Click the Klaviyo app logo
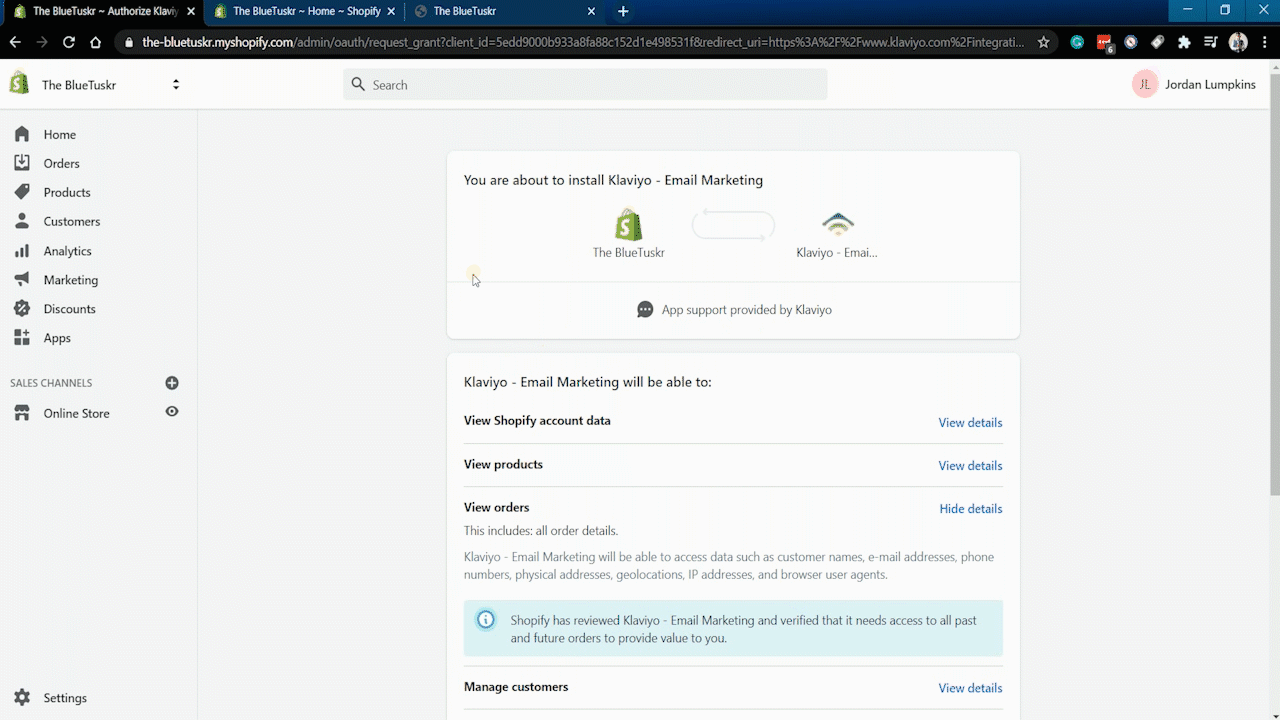Image resolution: width=1280 pixels, height=720 pixels. click(837, 224)
